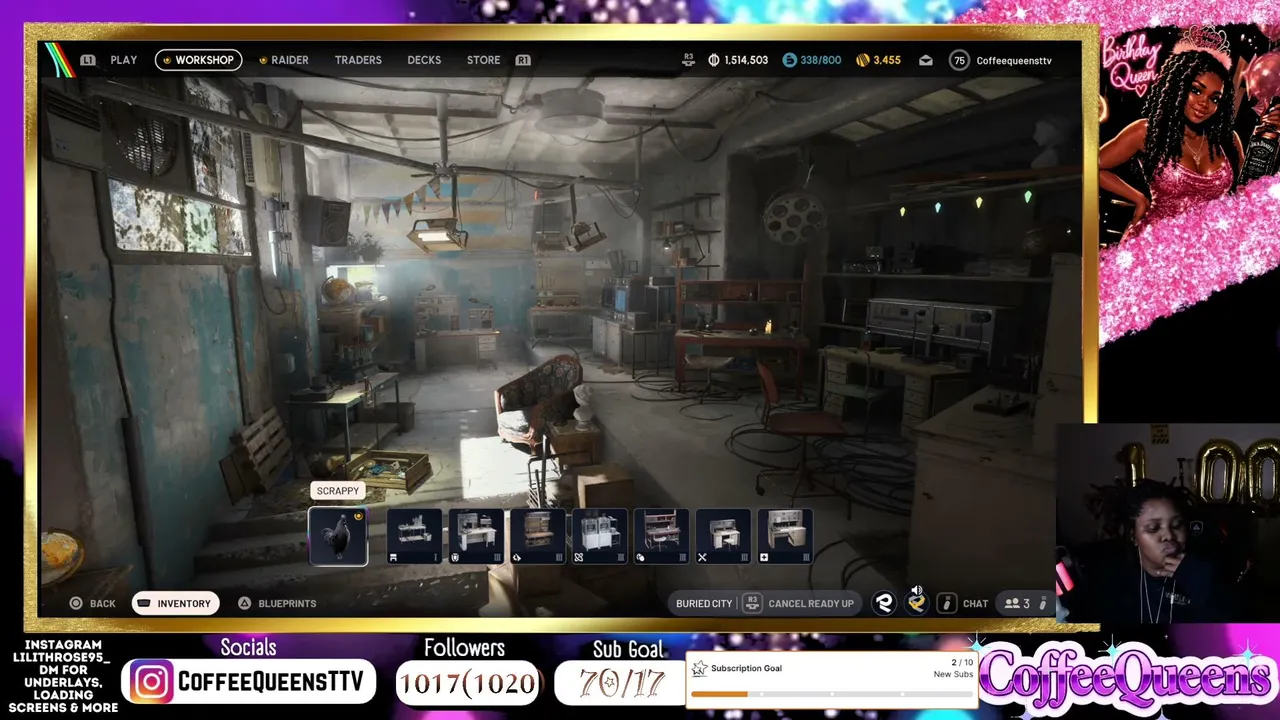Click the gold currency amount 3,455
The height and width of the screenshot is (720, 1280).
tap(879, 60)
